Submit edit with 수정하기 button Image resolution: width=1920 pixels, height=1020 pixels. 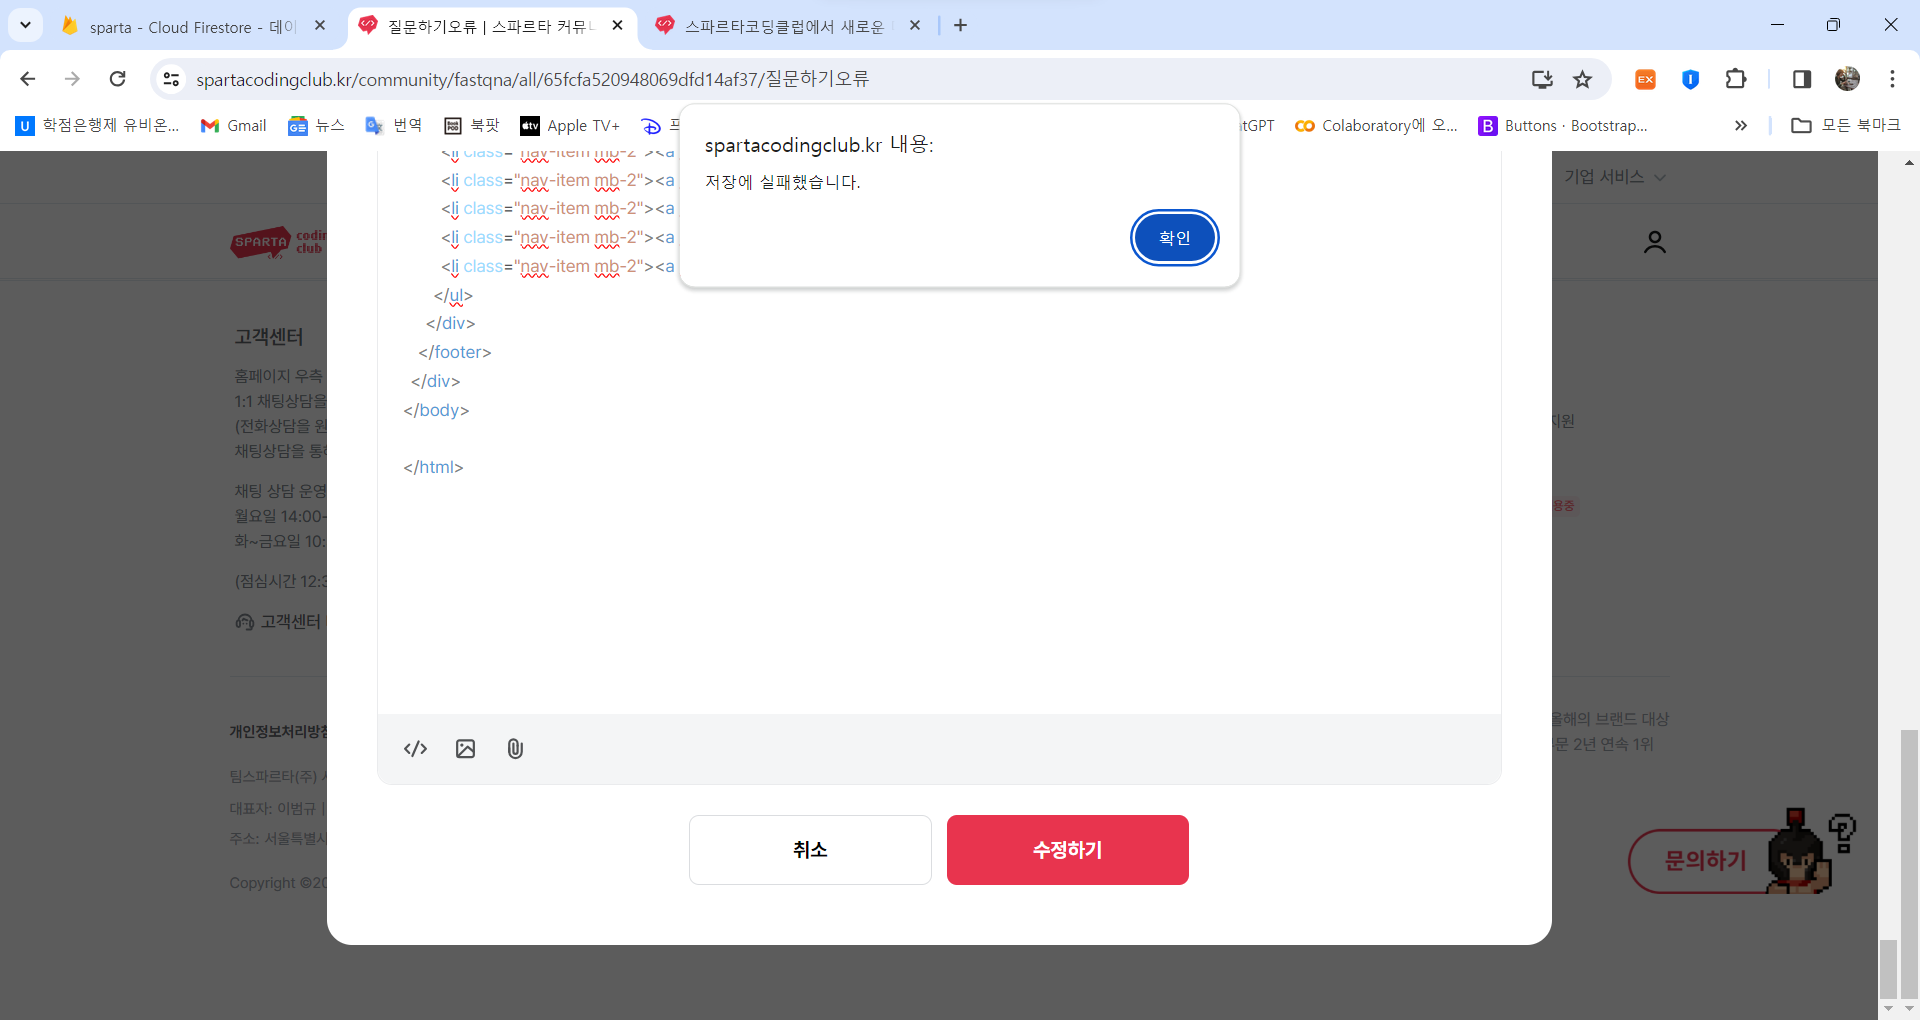pos(1067,850)
